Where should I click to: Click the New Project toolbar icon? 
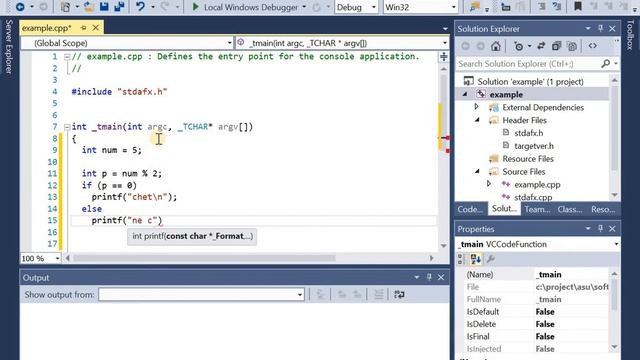point(65,7)
